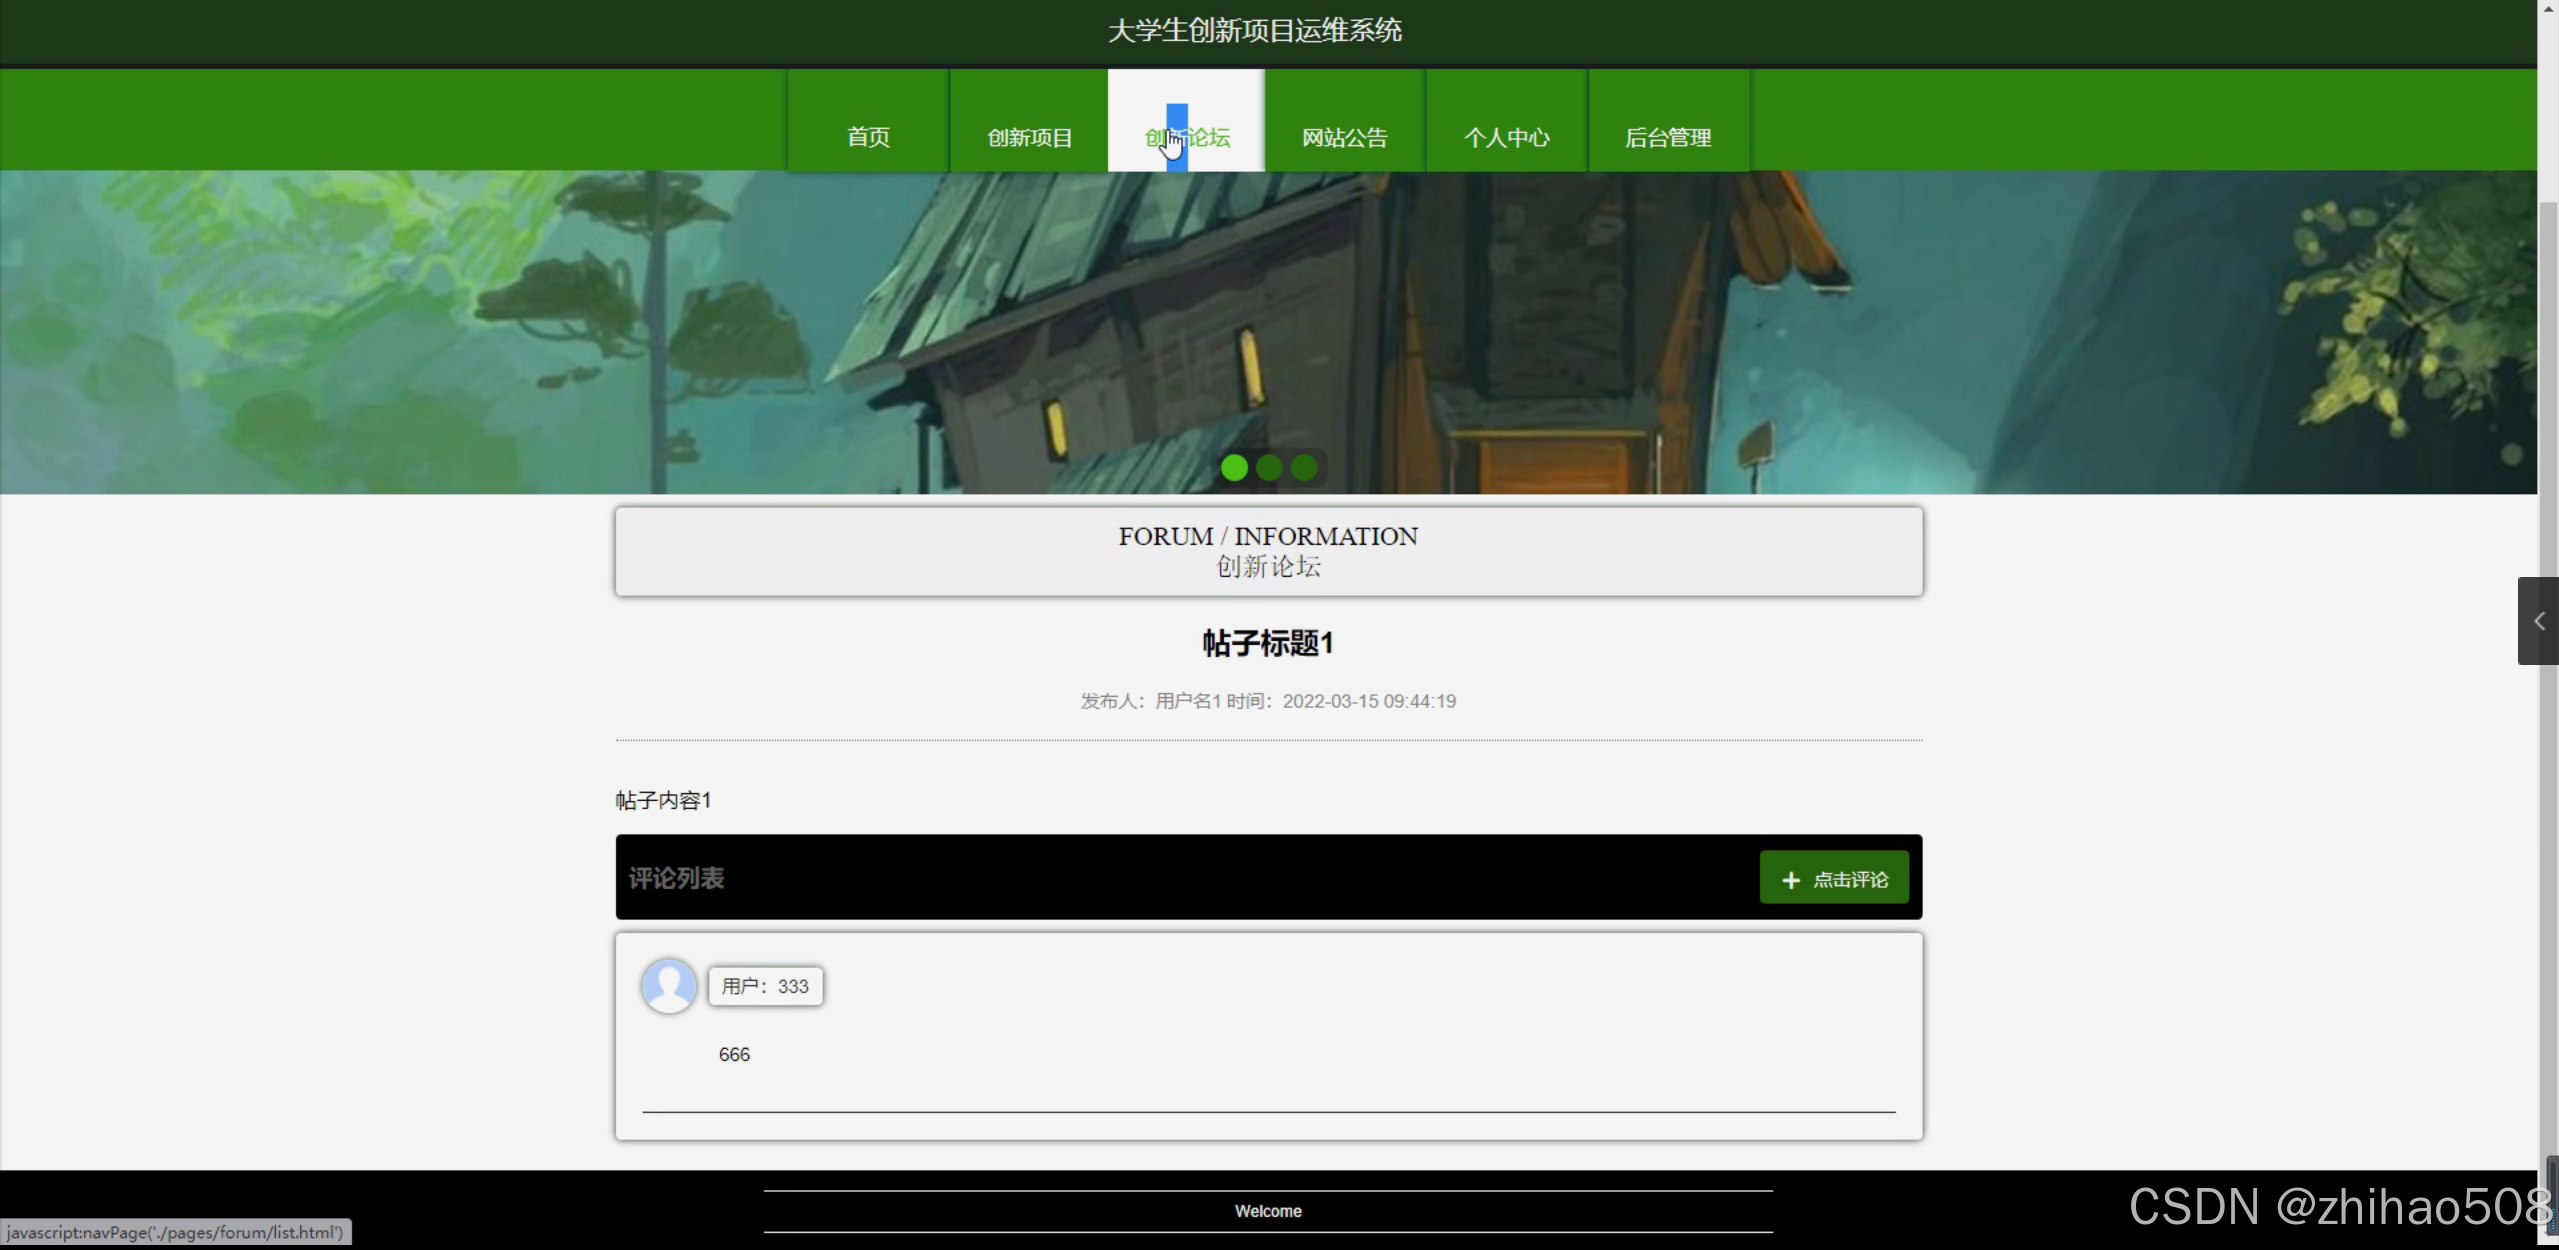This screenshot has height=1250, width=2559.
Task: Click the 用户：333 username label
Action: point(765,986)
